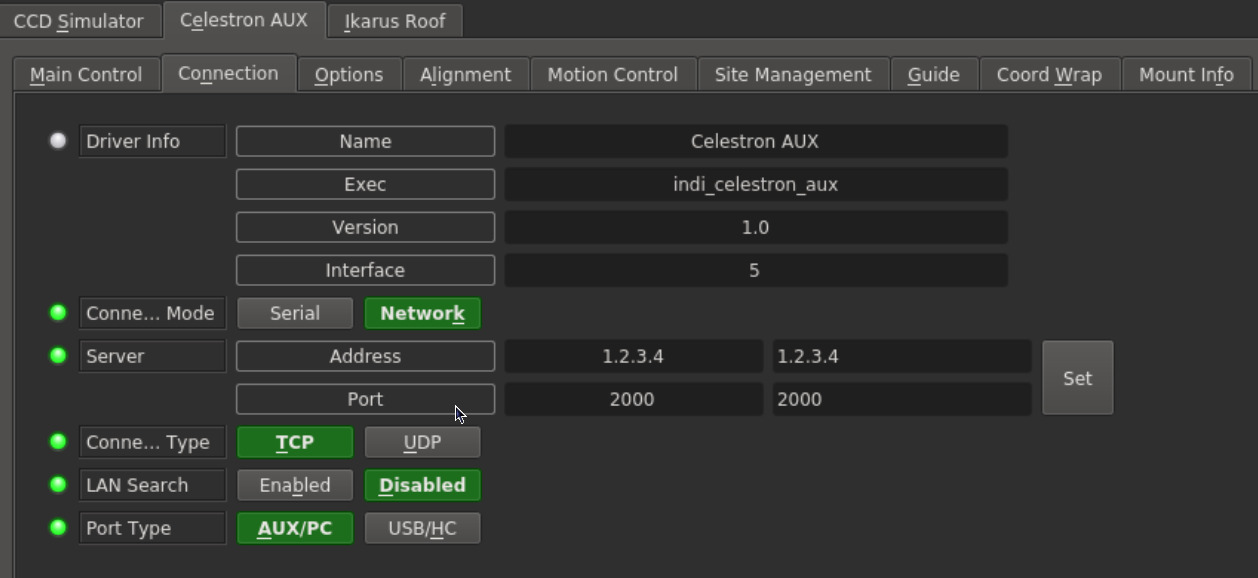This screenshot has width=1258, height=578.
Task: Click the Connection Type green status light
Action: (x=58, y=442)
